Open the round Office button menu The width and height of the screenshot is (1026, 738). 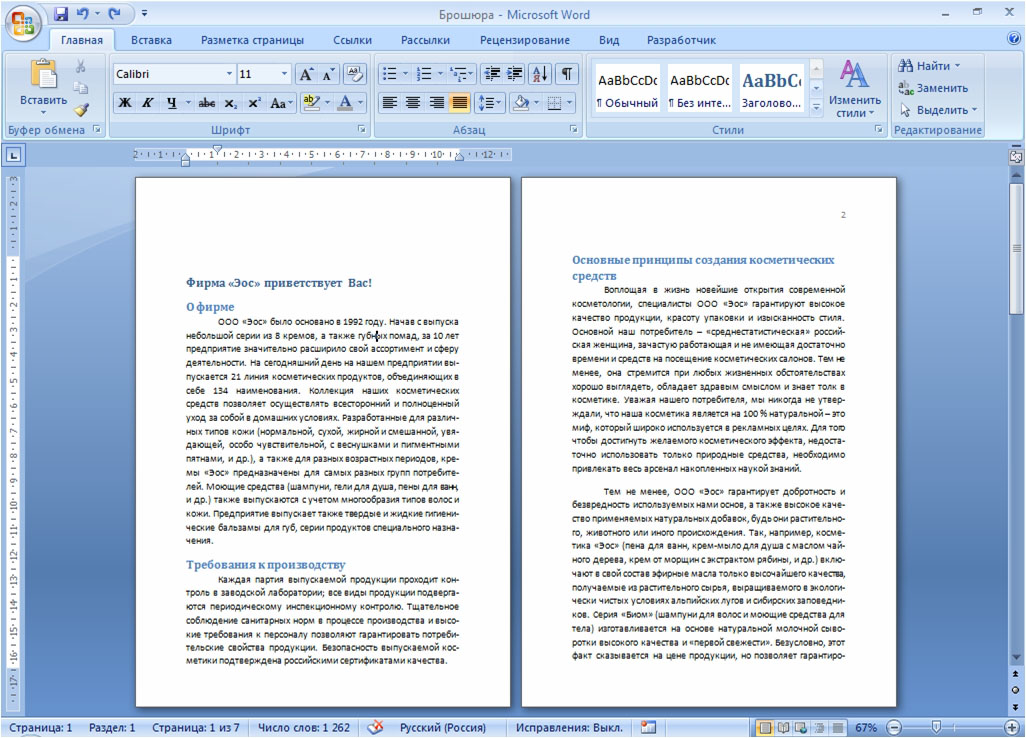(22, 25)
